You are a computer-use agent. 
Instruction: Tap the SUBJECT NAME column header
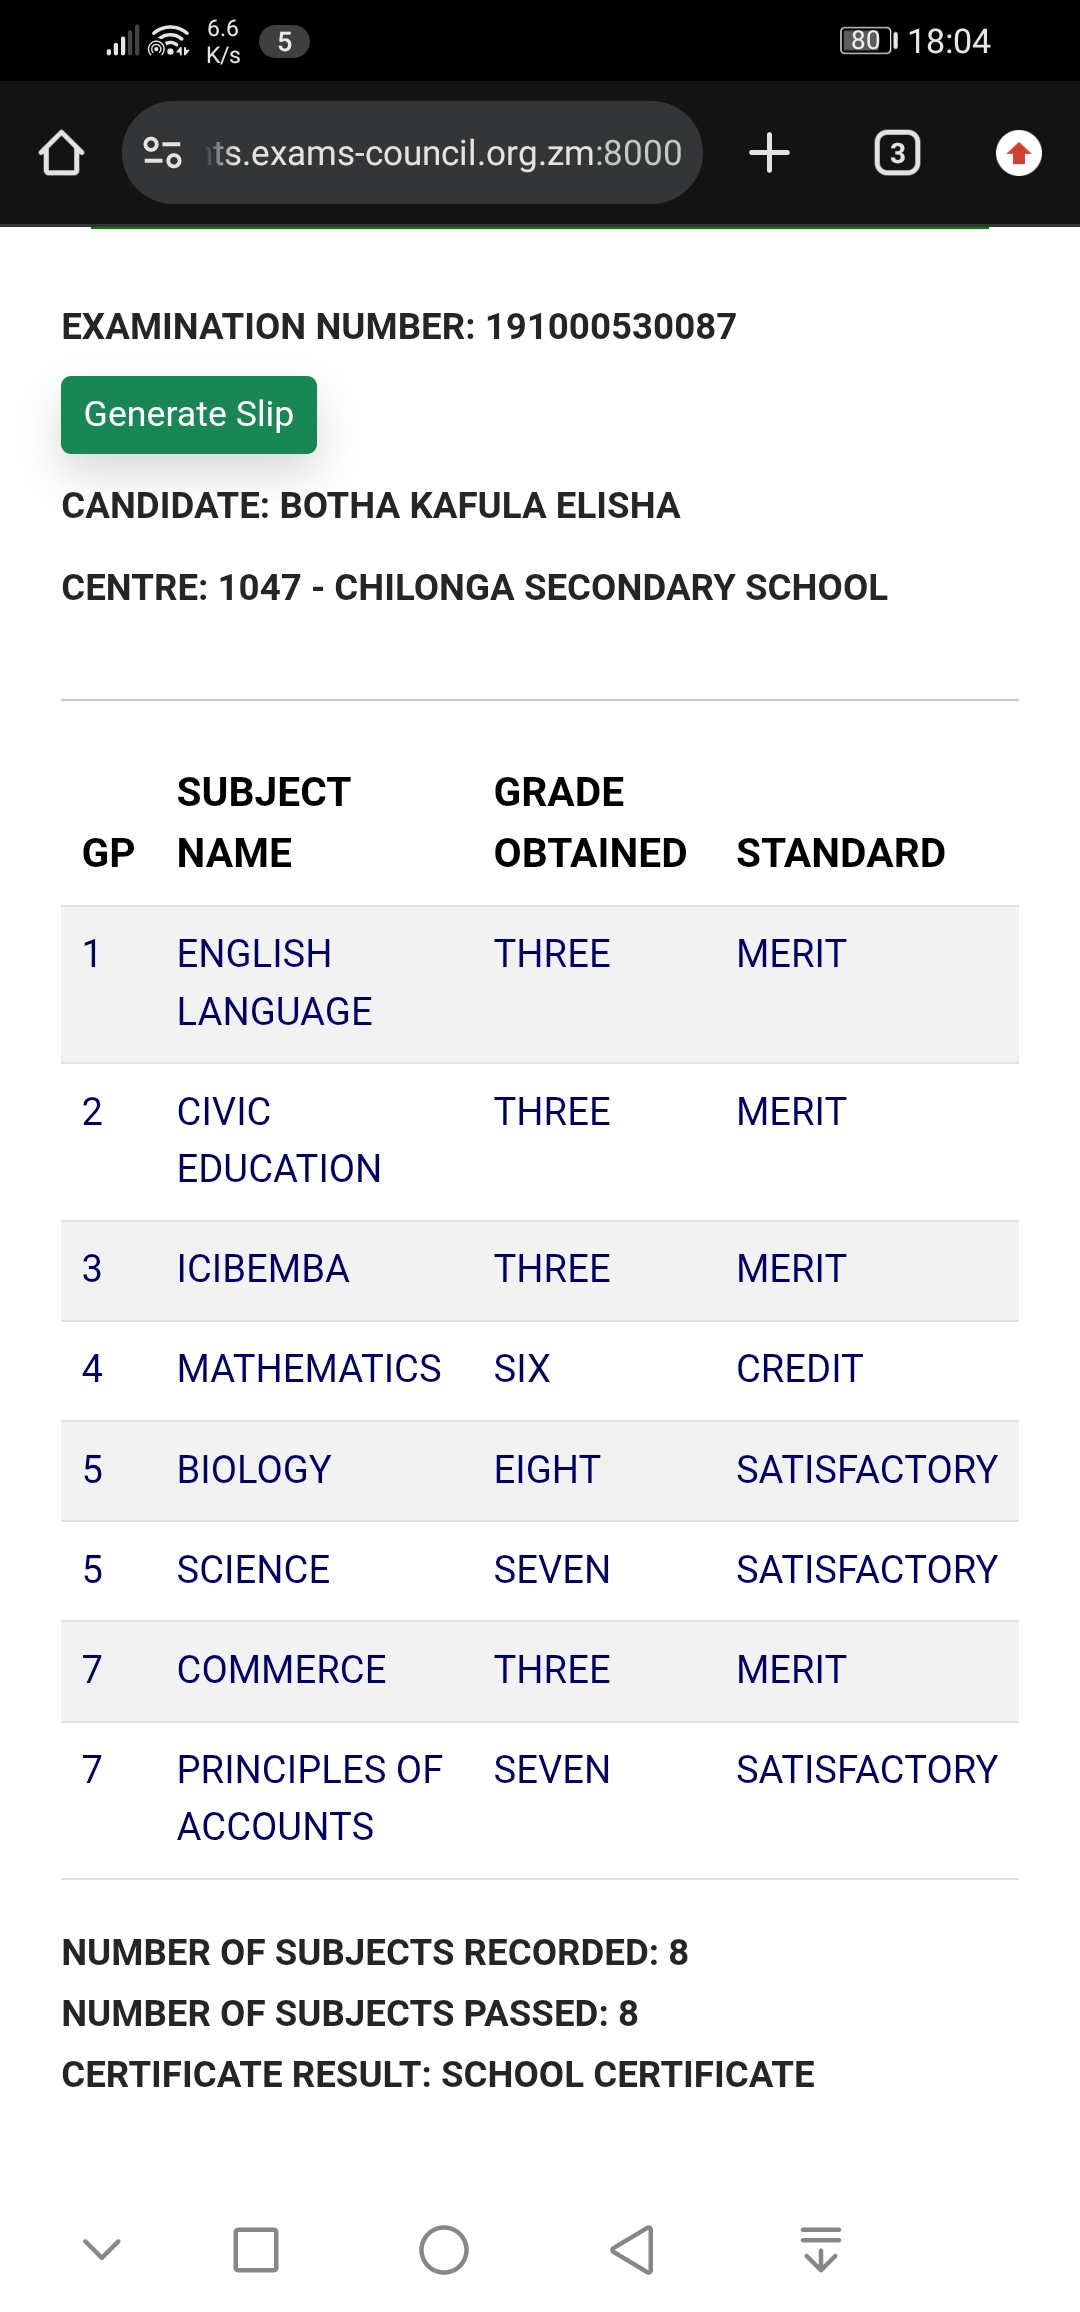click(264, 822)
